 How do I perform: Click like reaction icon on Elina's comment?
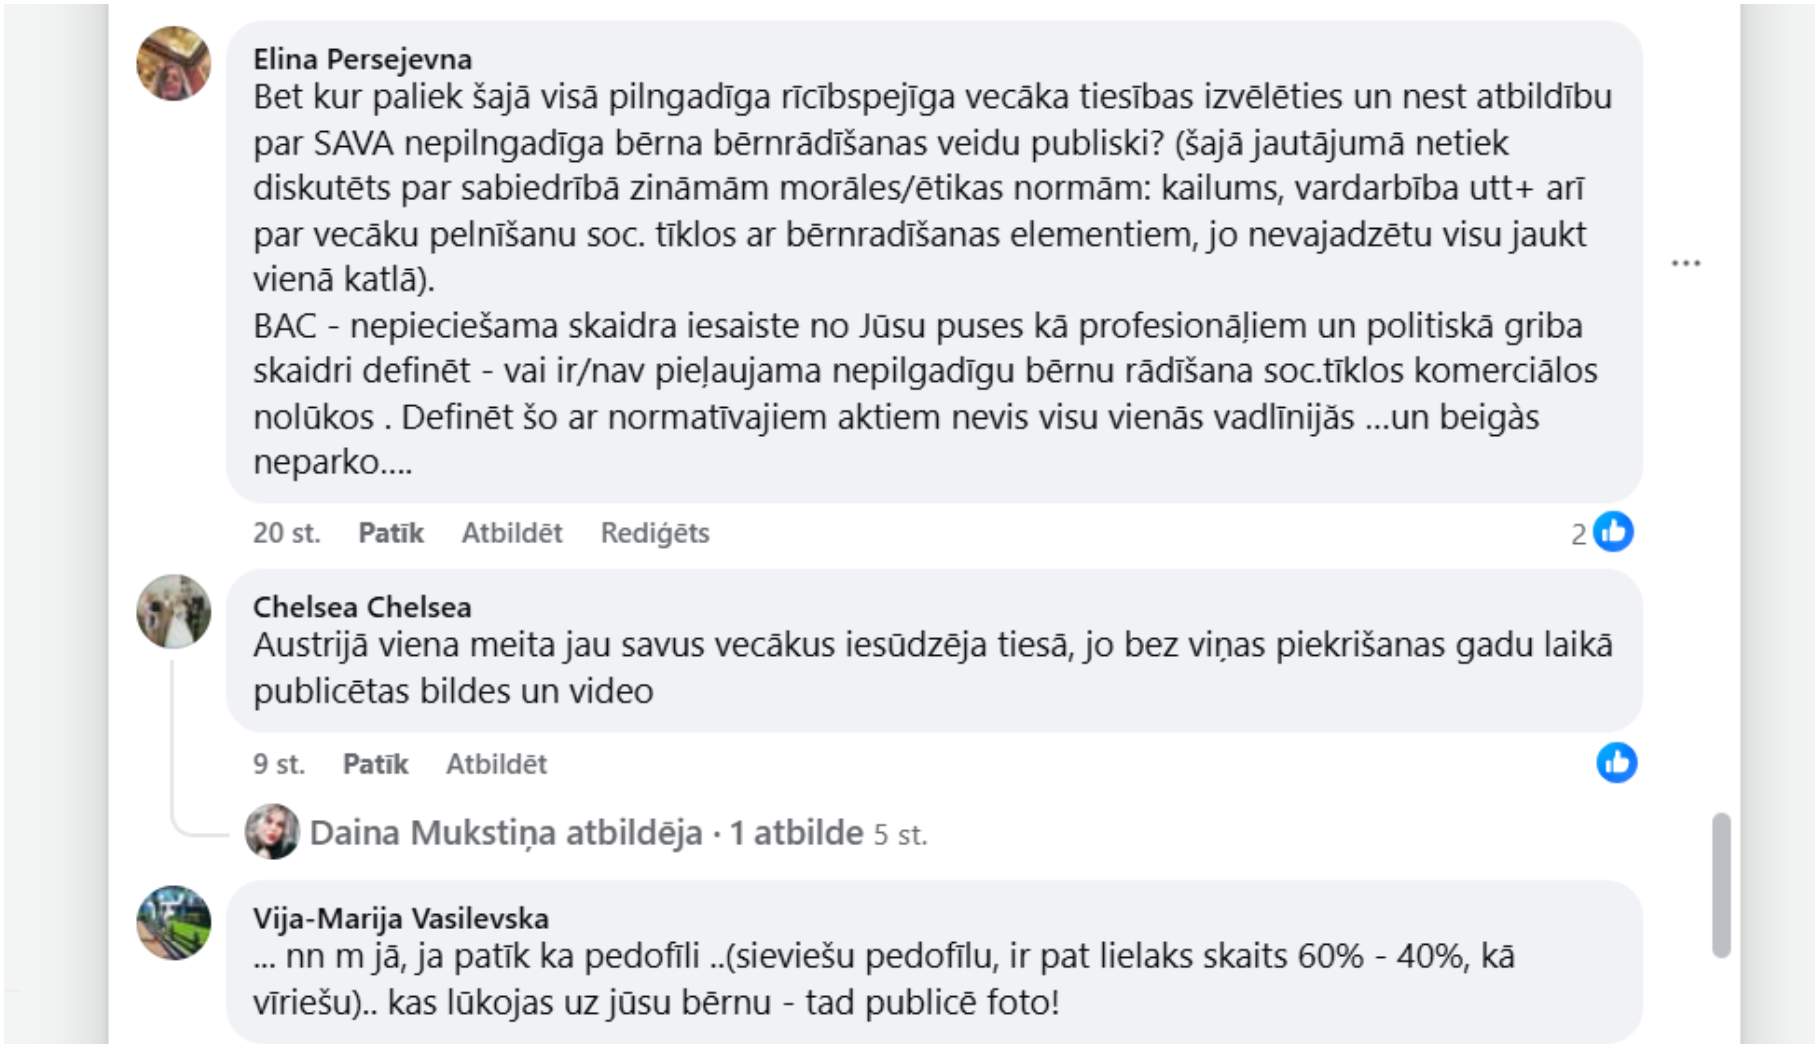[x=1613, y=532]
